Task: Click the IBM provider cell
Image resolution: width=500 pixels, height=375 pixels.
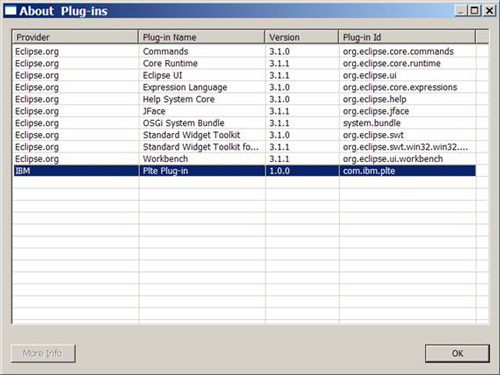Action: click(x=76, y=171)
